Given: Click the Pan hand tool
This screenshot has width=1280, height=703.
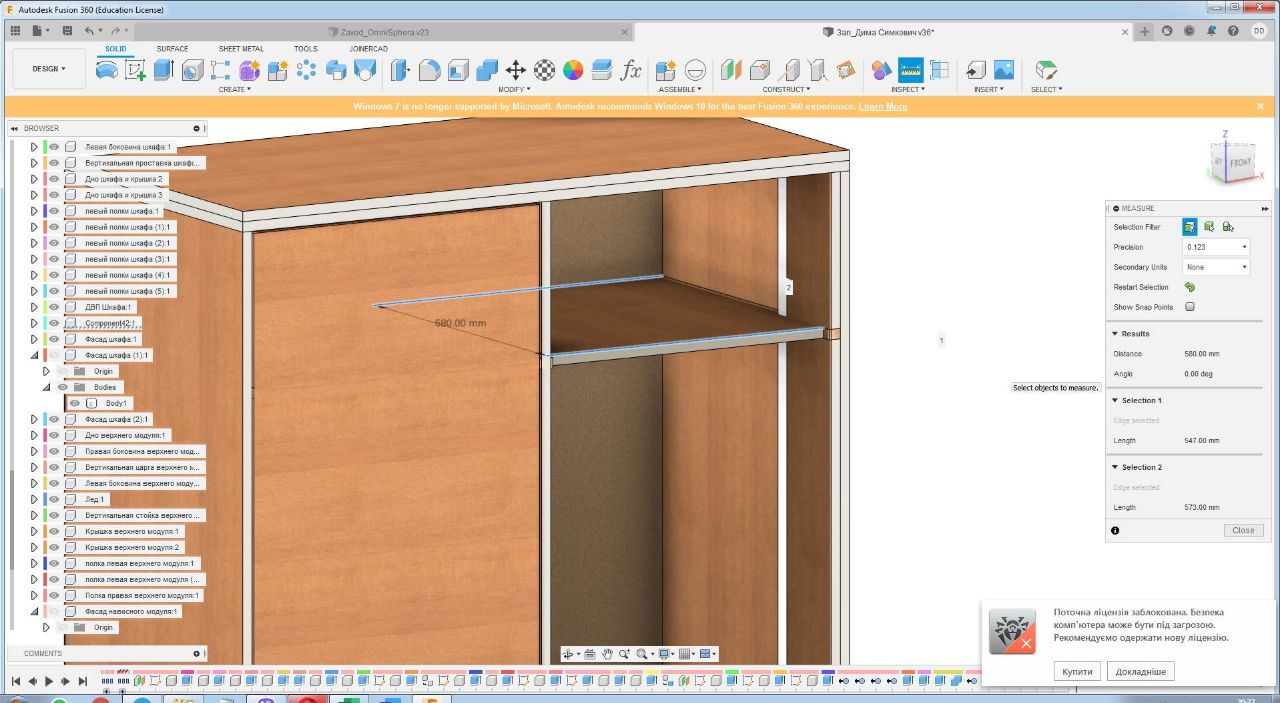Looking at the screenshot, I should click(607, 654).
